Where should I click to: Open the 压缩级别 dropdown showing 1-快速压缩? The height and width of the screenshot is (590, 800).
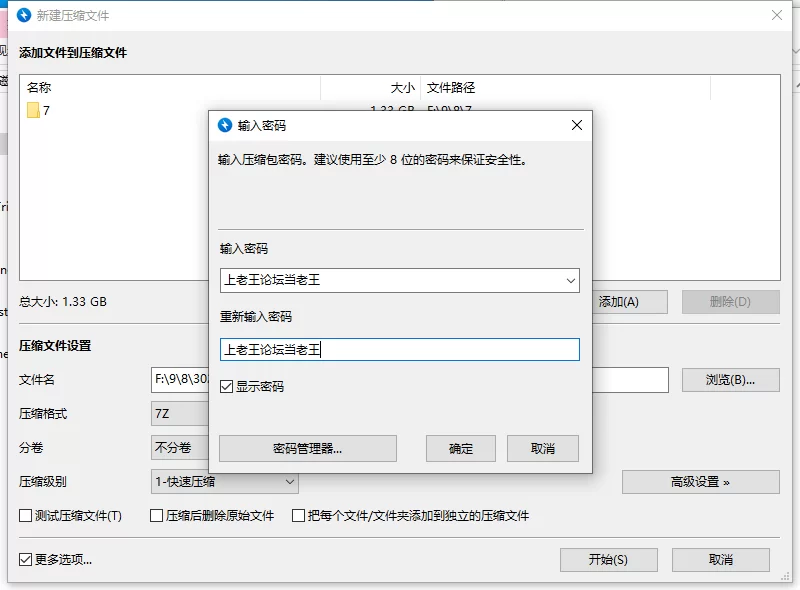coord(224,482)
